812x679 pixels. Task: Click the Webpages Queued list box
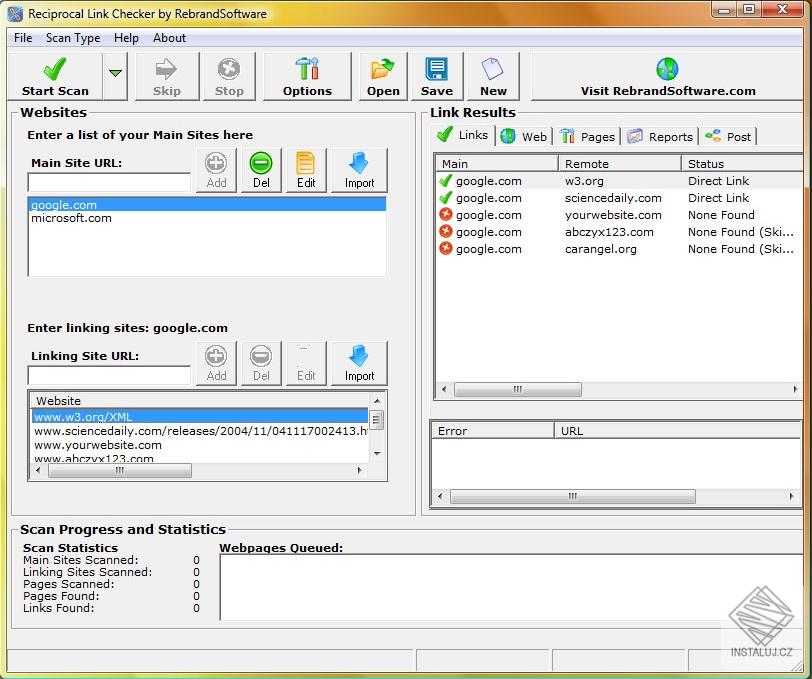pyautogui.click(x=511, y=587)
